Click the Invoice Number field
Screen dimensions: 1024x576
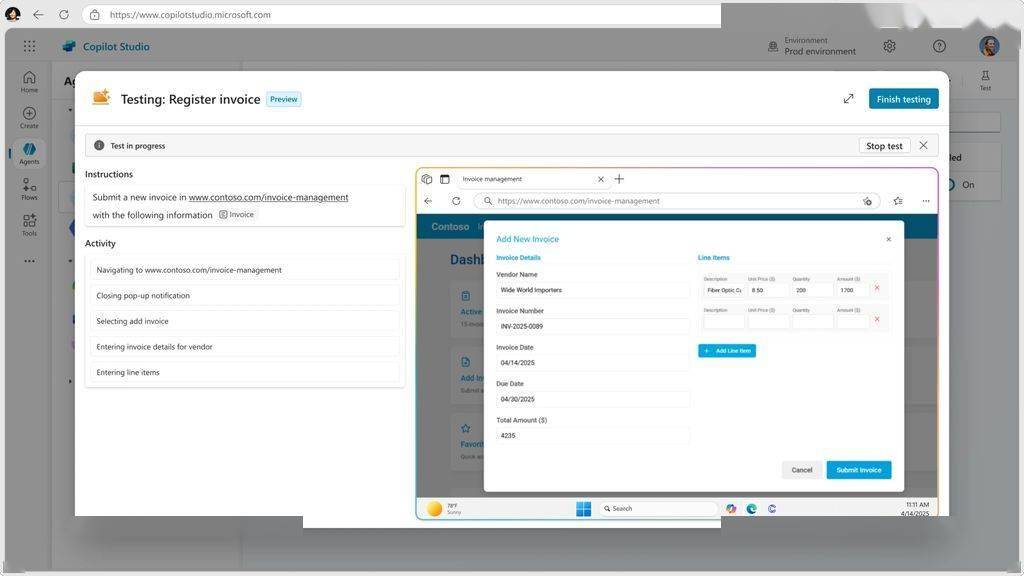tap(592, 326)
